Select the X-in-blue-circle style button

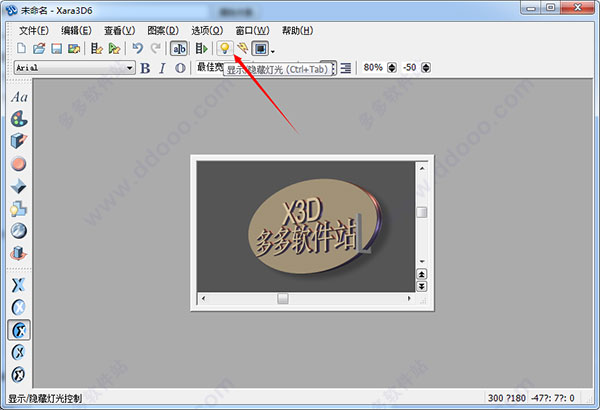click(x=18, y=307)
